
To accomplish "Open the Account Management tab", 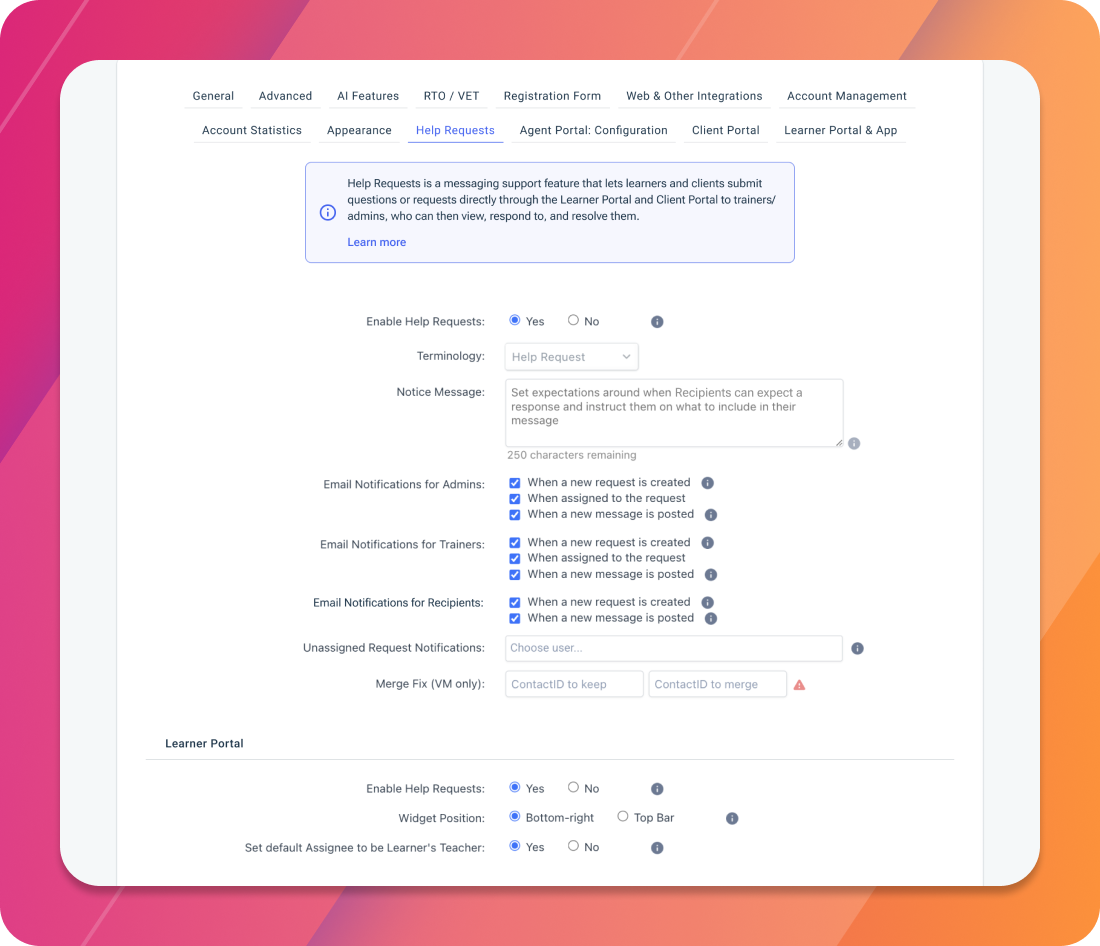I will pyautogui.click(x=847, y=96).
